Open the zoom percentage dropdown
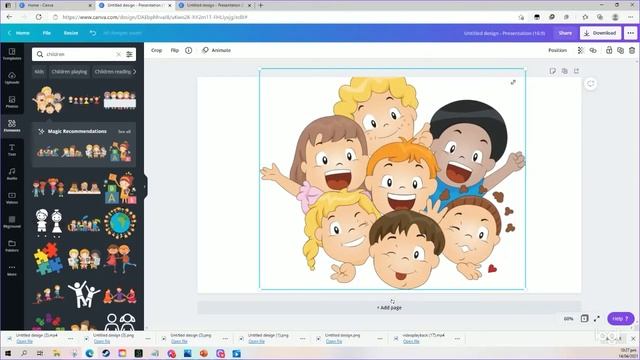 pyautogui.click(x=569, y=319)
